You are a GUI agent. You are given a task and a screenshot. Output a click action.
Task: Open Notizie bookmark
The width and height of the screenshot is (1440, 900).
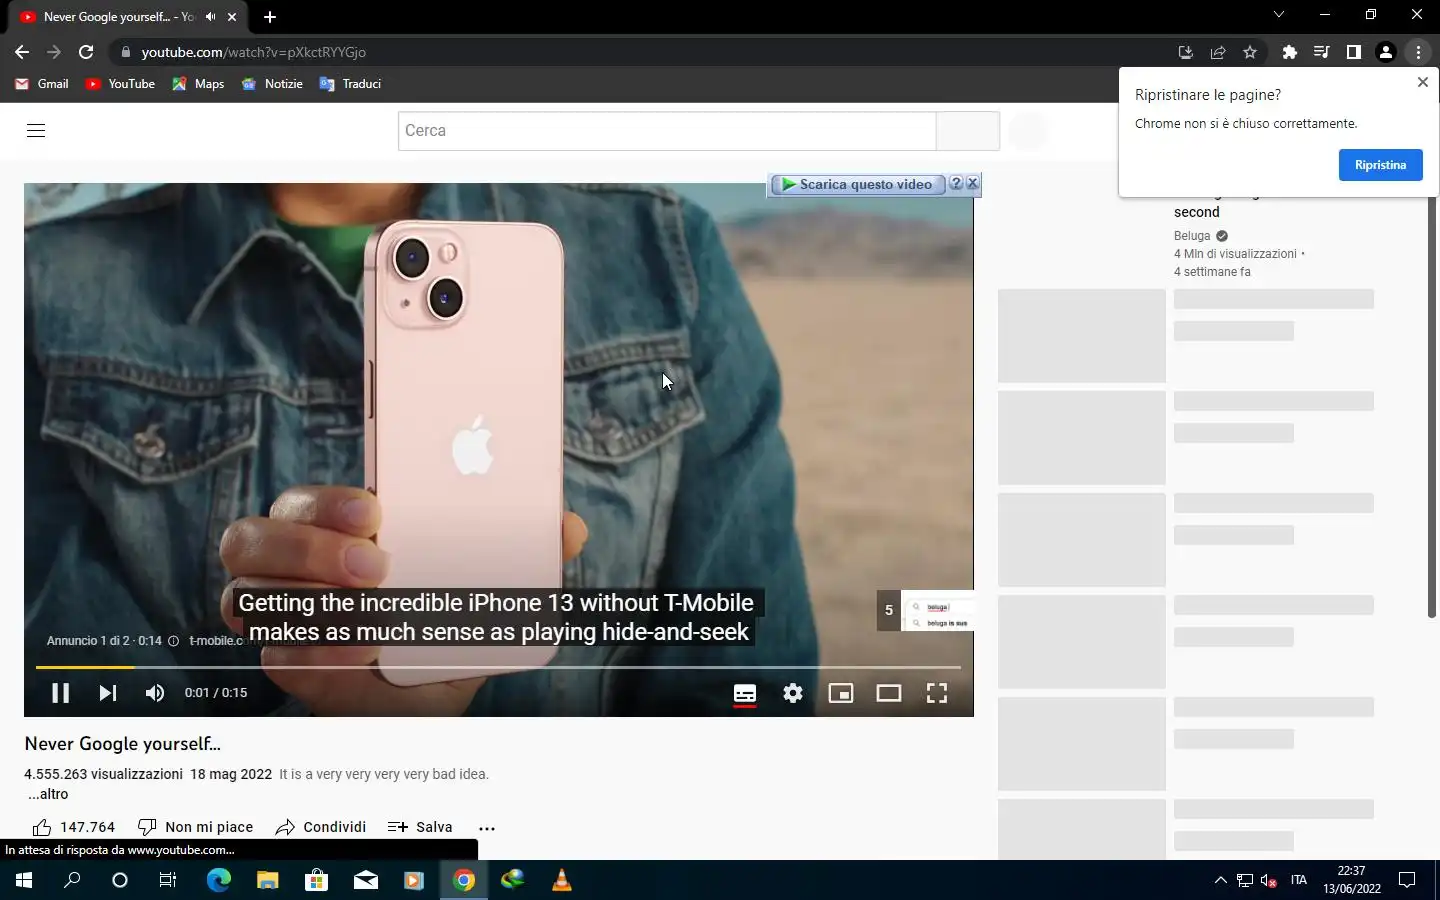click(x=272, y=84)
